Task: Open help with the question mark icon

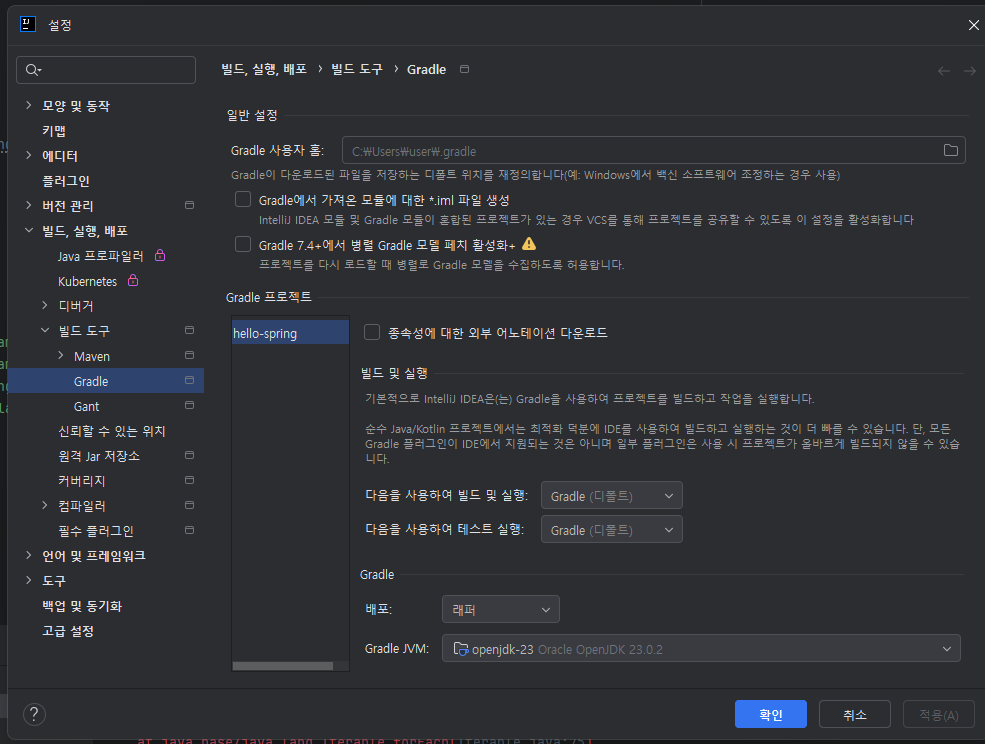Action: click(x=35, y=714)
